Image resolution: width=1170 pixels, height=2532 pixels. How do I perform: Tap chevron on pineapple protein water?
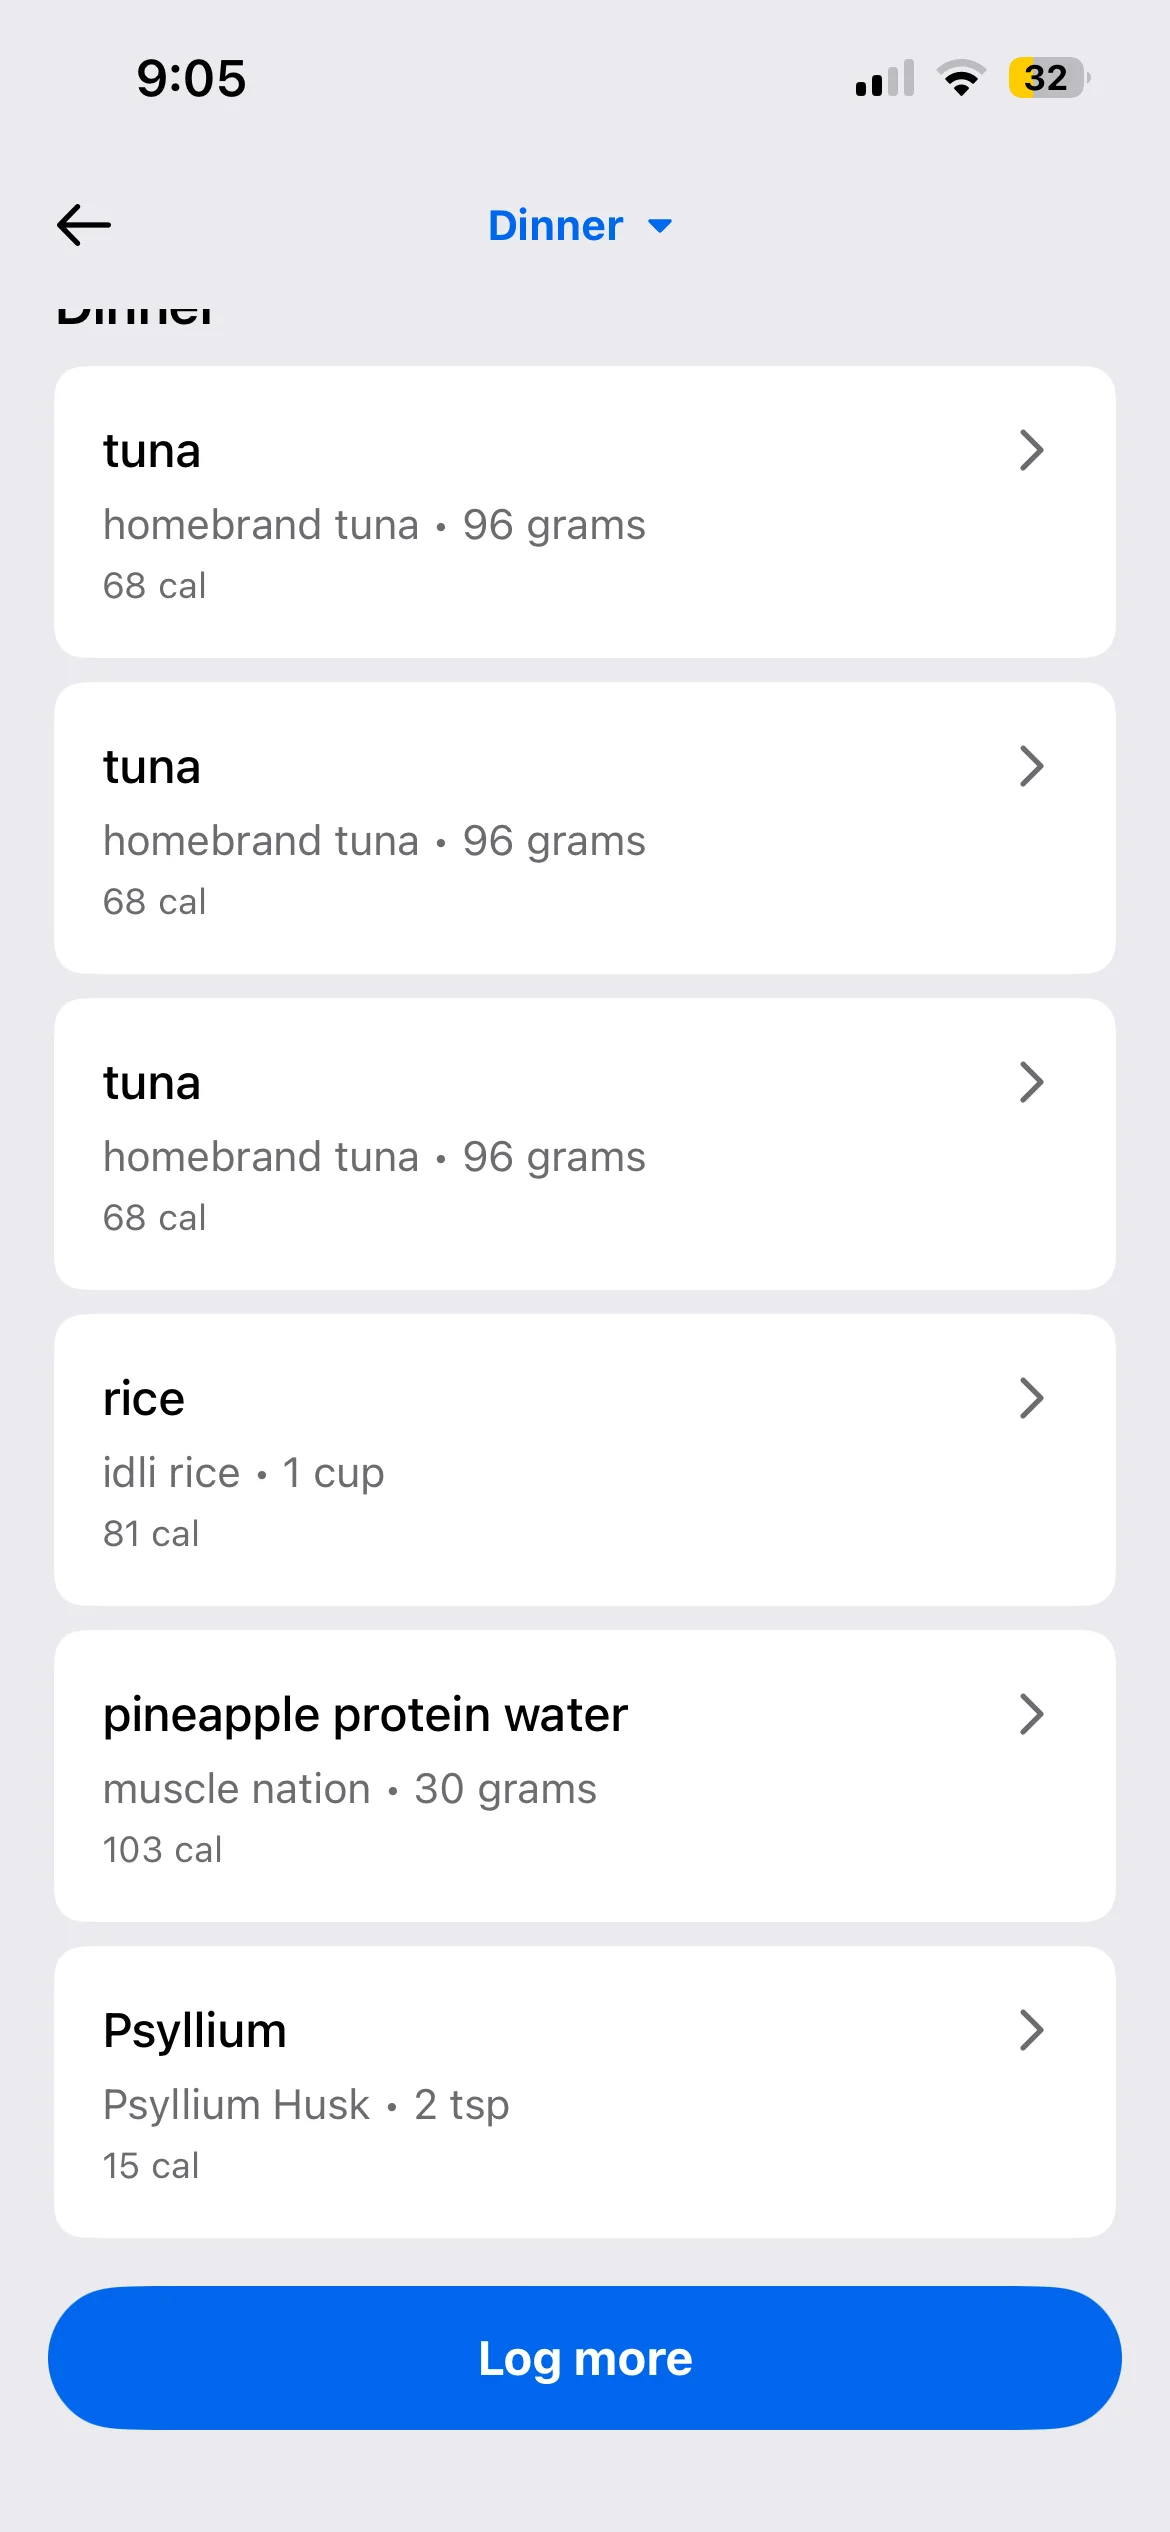click(x=1031, y=1714)
